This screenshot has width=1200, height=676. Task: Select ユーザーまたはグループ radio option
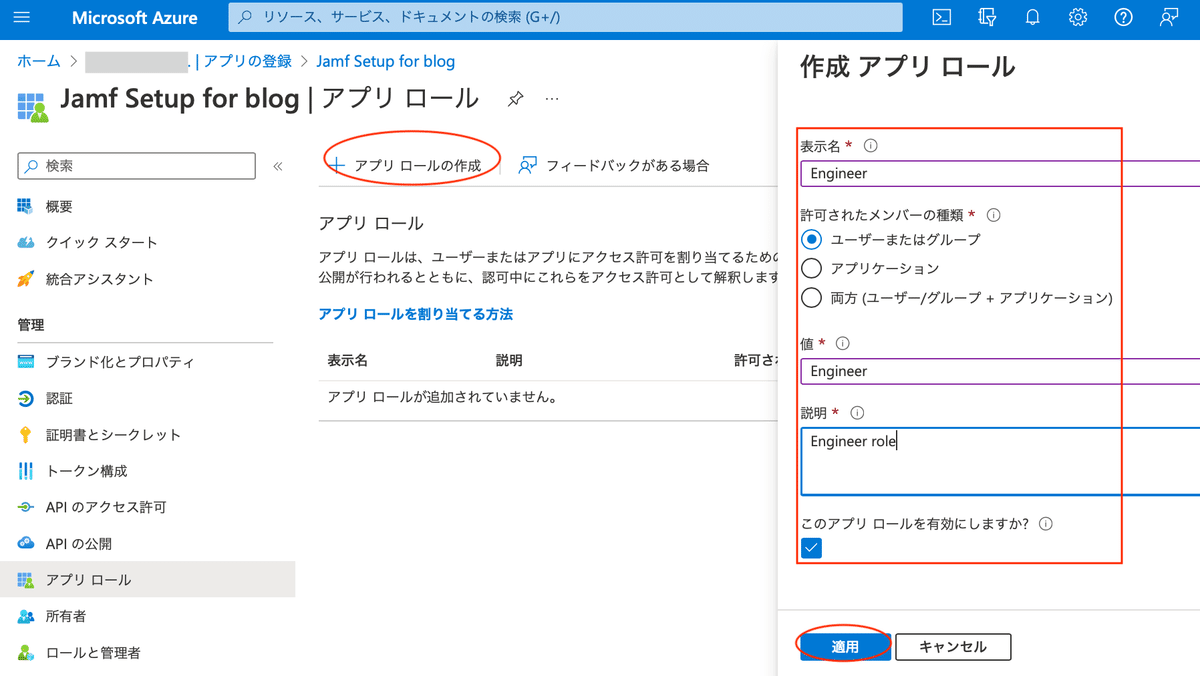pos(812,240)
